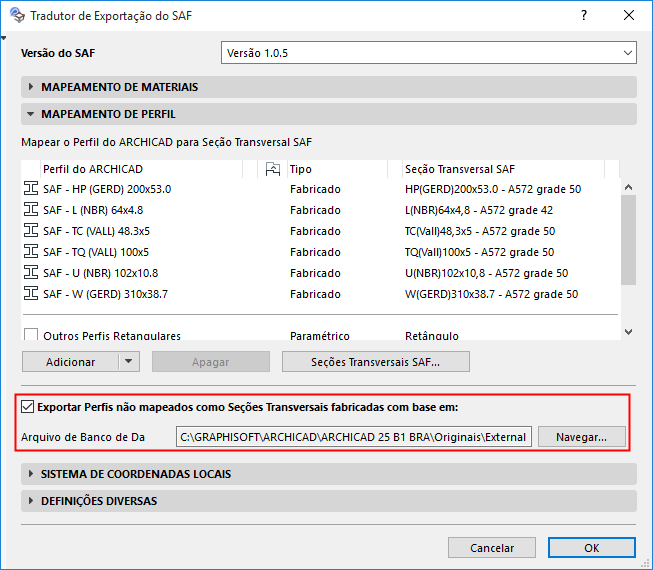Click Fabricado type of the W (GERD) row

click(x=315, y=294)
